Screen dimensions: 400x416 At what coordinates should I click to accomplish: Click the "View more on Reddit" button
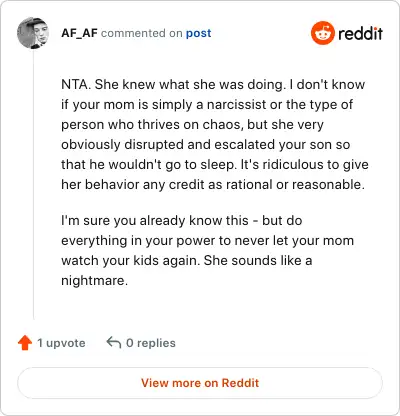pyautogui.click(x=200, y=383)
